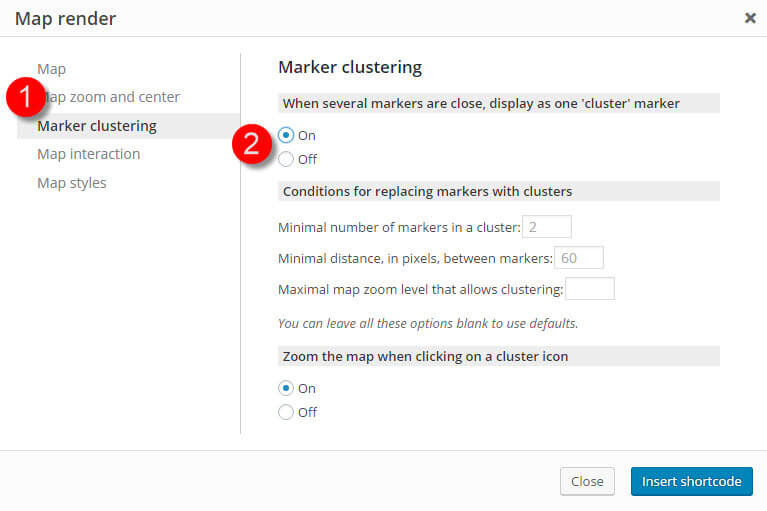The image size is (767, 511).
Task: Click the red number 2 annotation badge
Action: coord(251,144)
